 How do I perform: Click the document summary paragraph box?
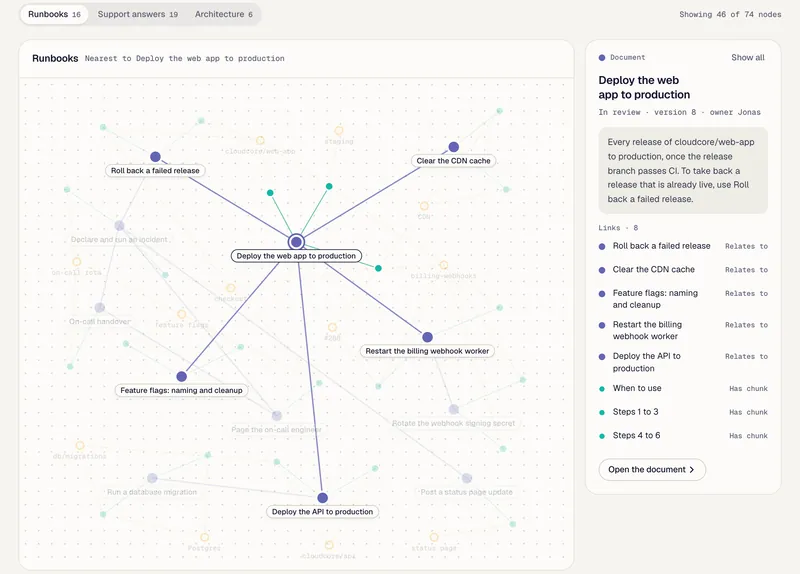(x=683, y=170)
